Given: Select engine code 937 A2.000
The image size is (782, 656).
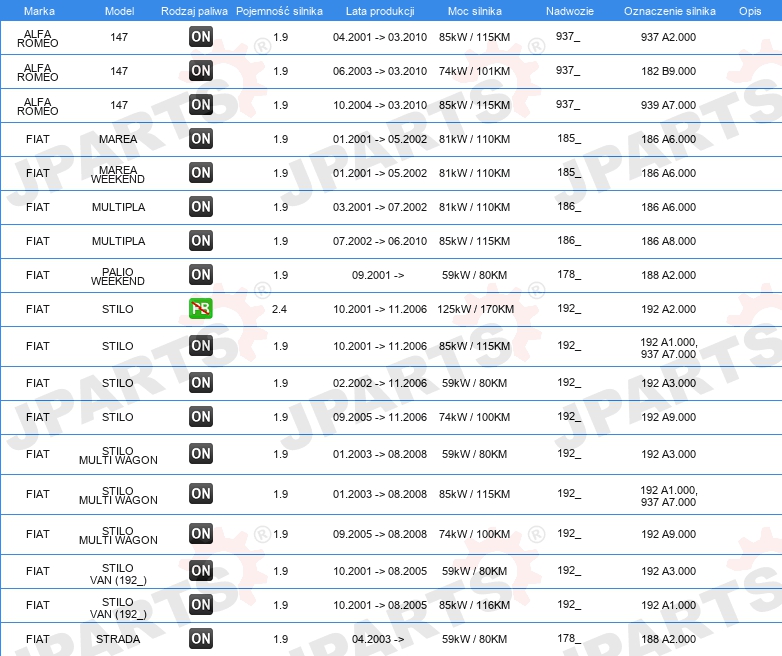Looking at the screenshot, I should coord(668,37).
